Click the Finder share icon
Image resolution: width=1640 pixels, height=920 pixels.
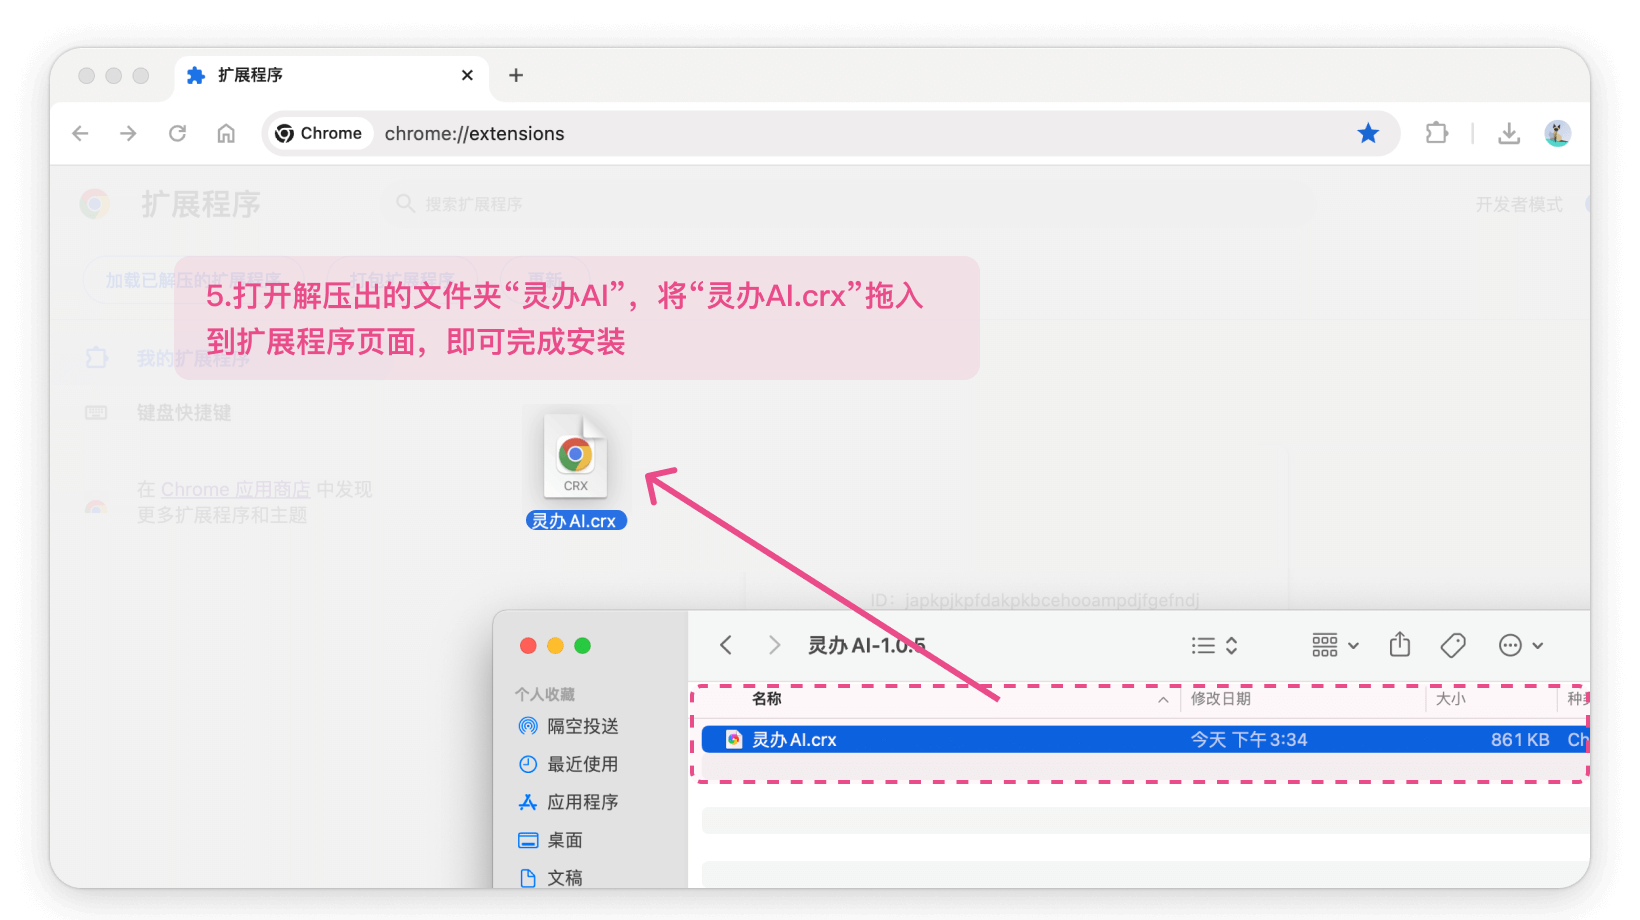(1400, 645)
